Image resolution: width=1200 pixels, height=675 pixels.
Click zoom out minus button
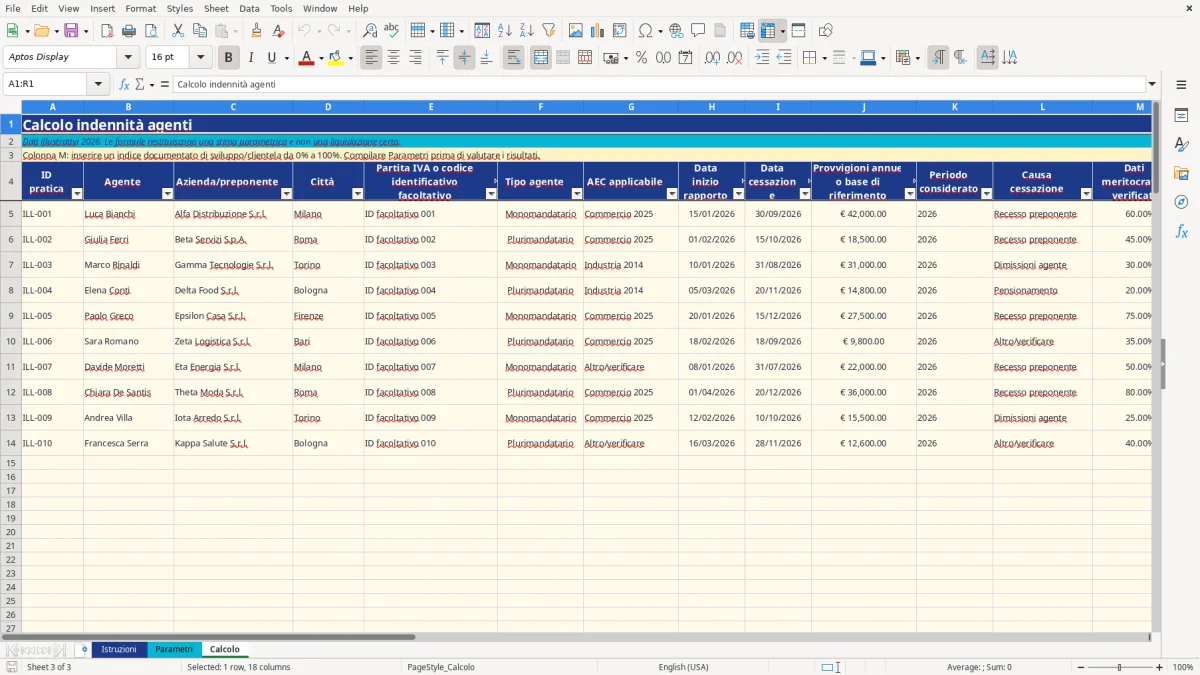(1079, 667)
